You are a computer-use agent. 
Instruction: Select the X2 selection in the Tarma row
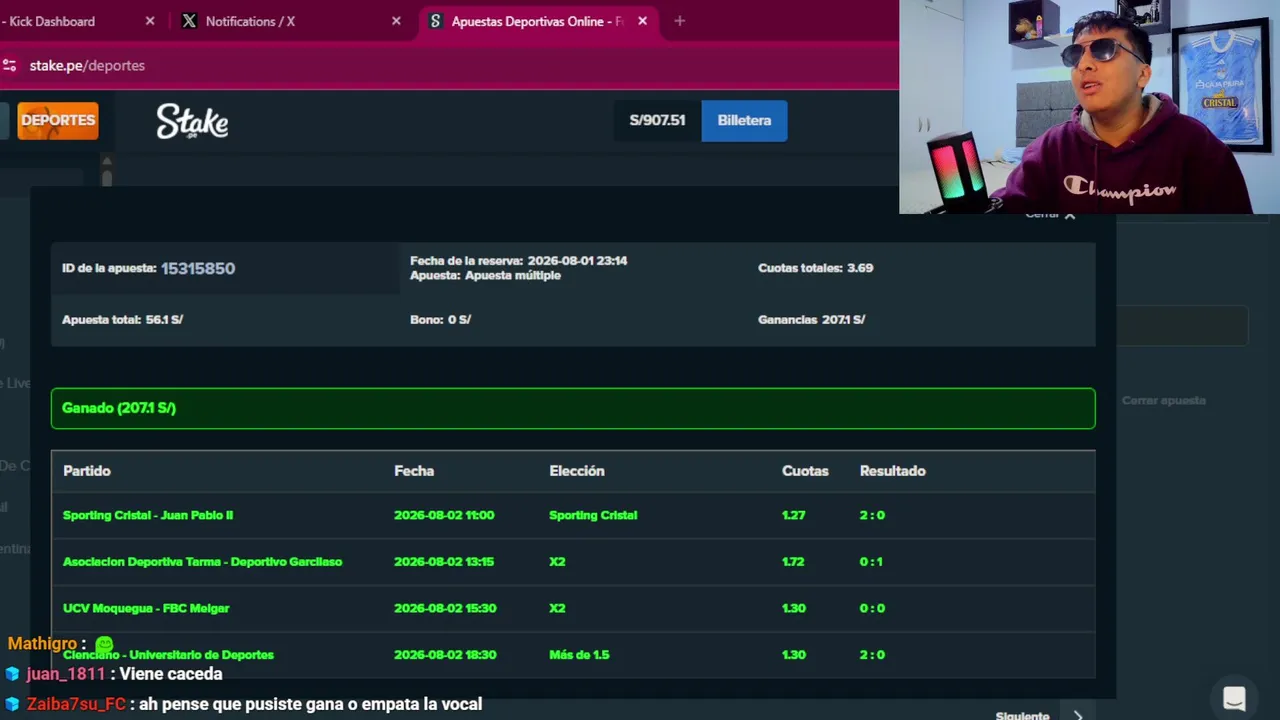pos(557,562)
